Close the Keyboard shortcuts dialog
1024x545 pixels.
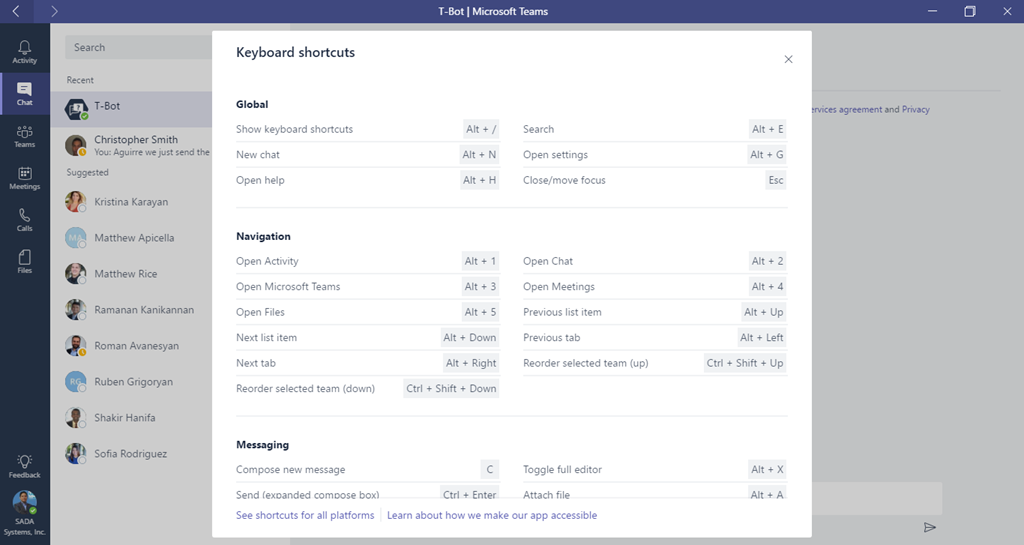pos(788,59)
